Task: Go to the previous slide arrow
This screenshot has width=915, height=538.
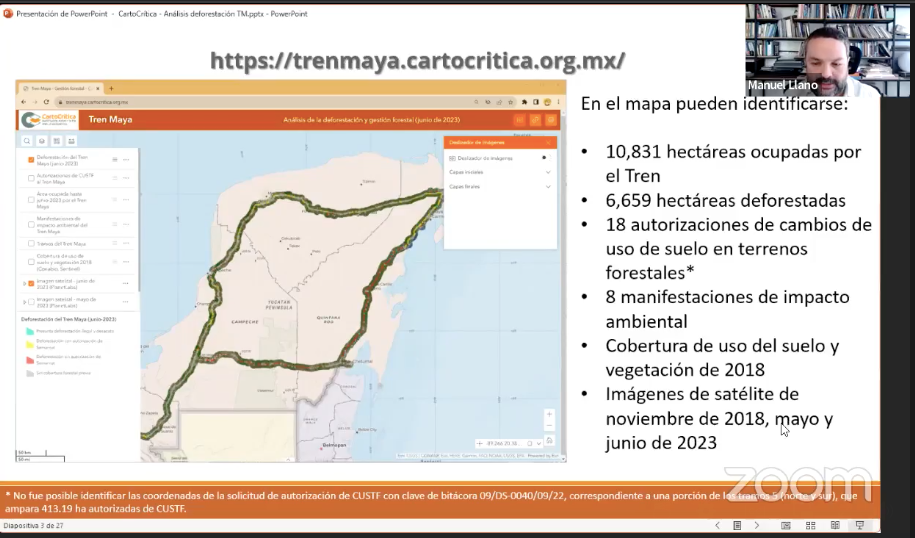Action: click(x=717, y=525)
